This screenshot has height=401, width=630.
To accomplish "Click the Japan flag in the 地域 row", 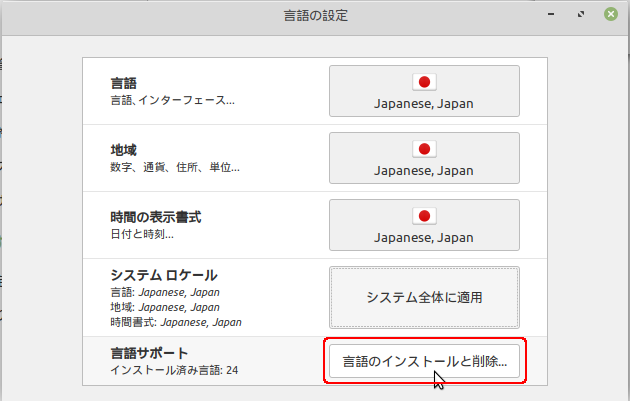I will click(x=424, y=149).
